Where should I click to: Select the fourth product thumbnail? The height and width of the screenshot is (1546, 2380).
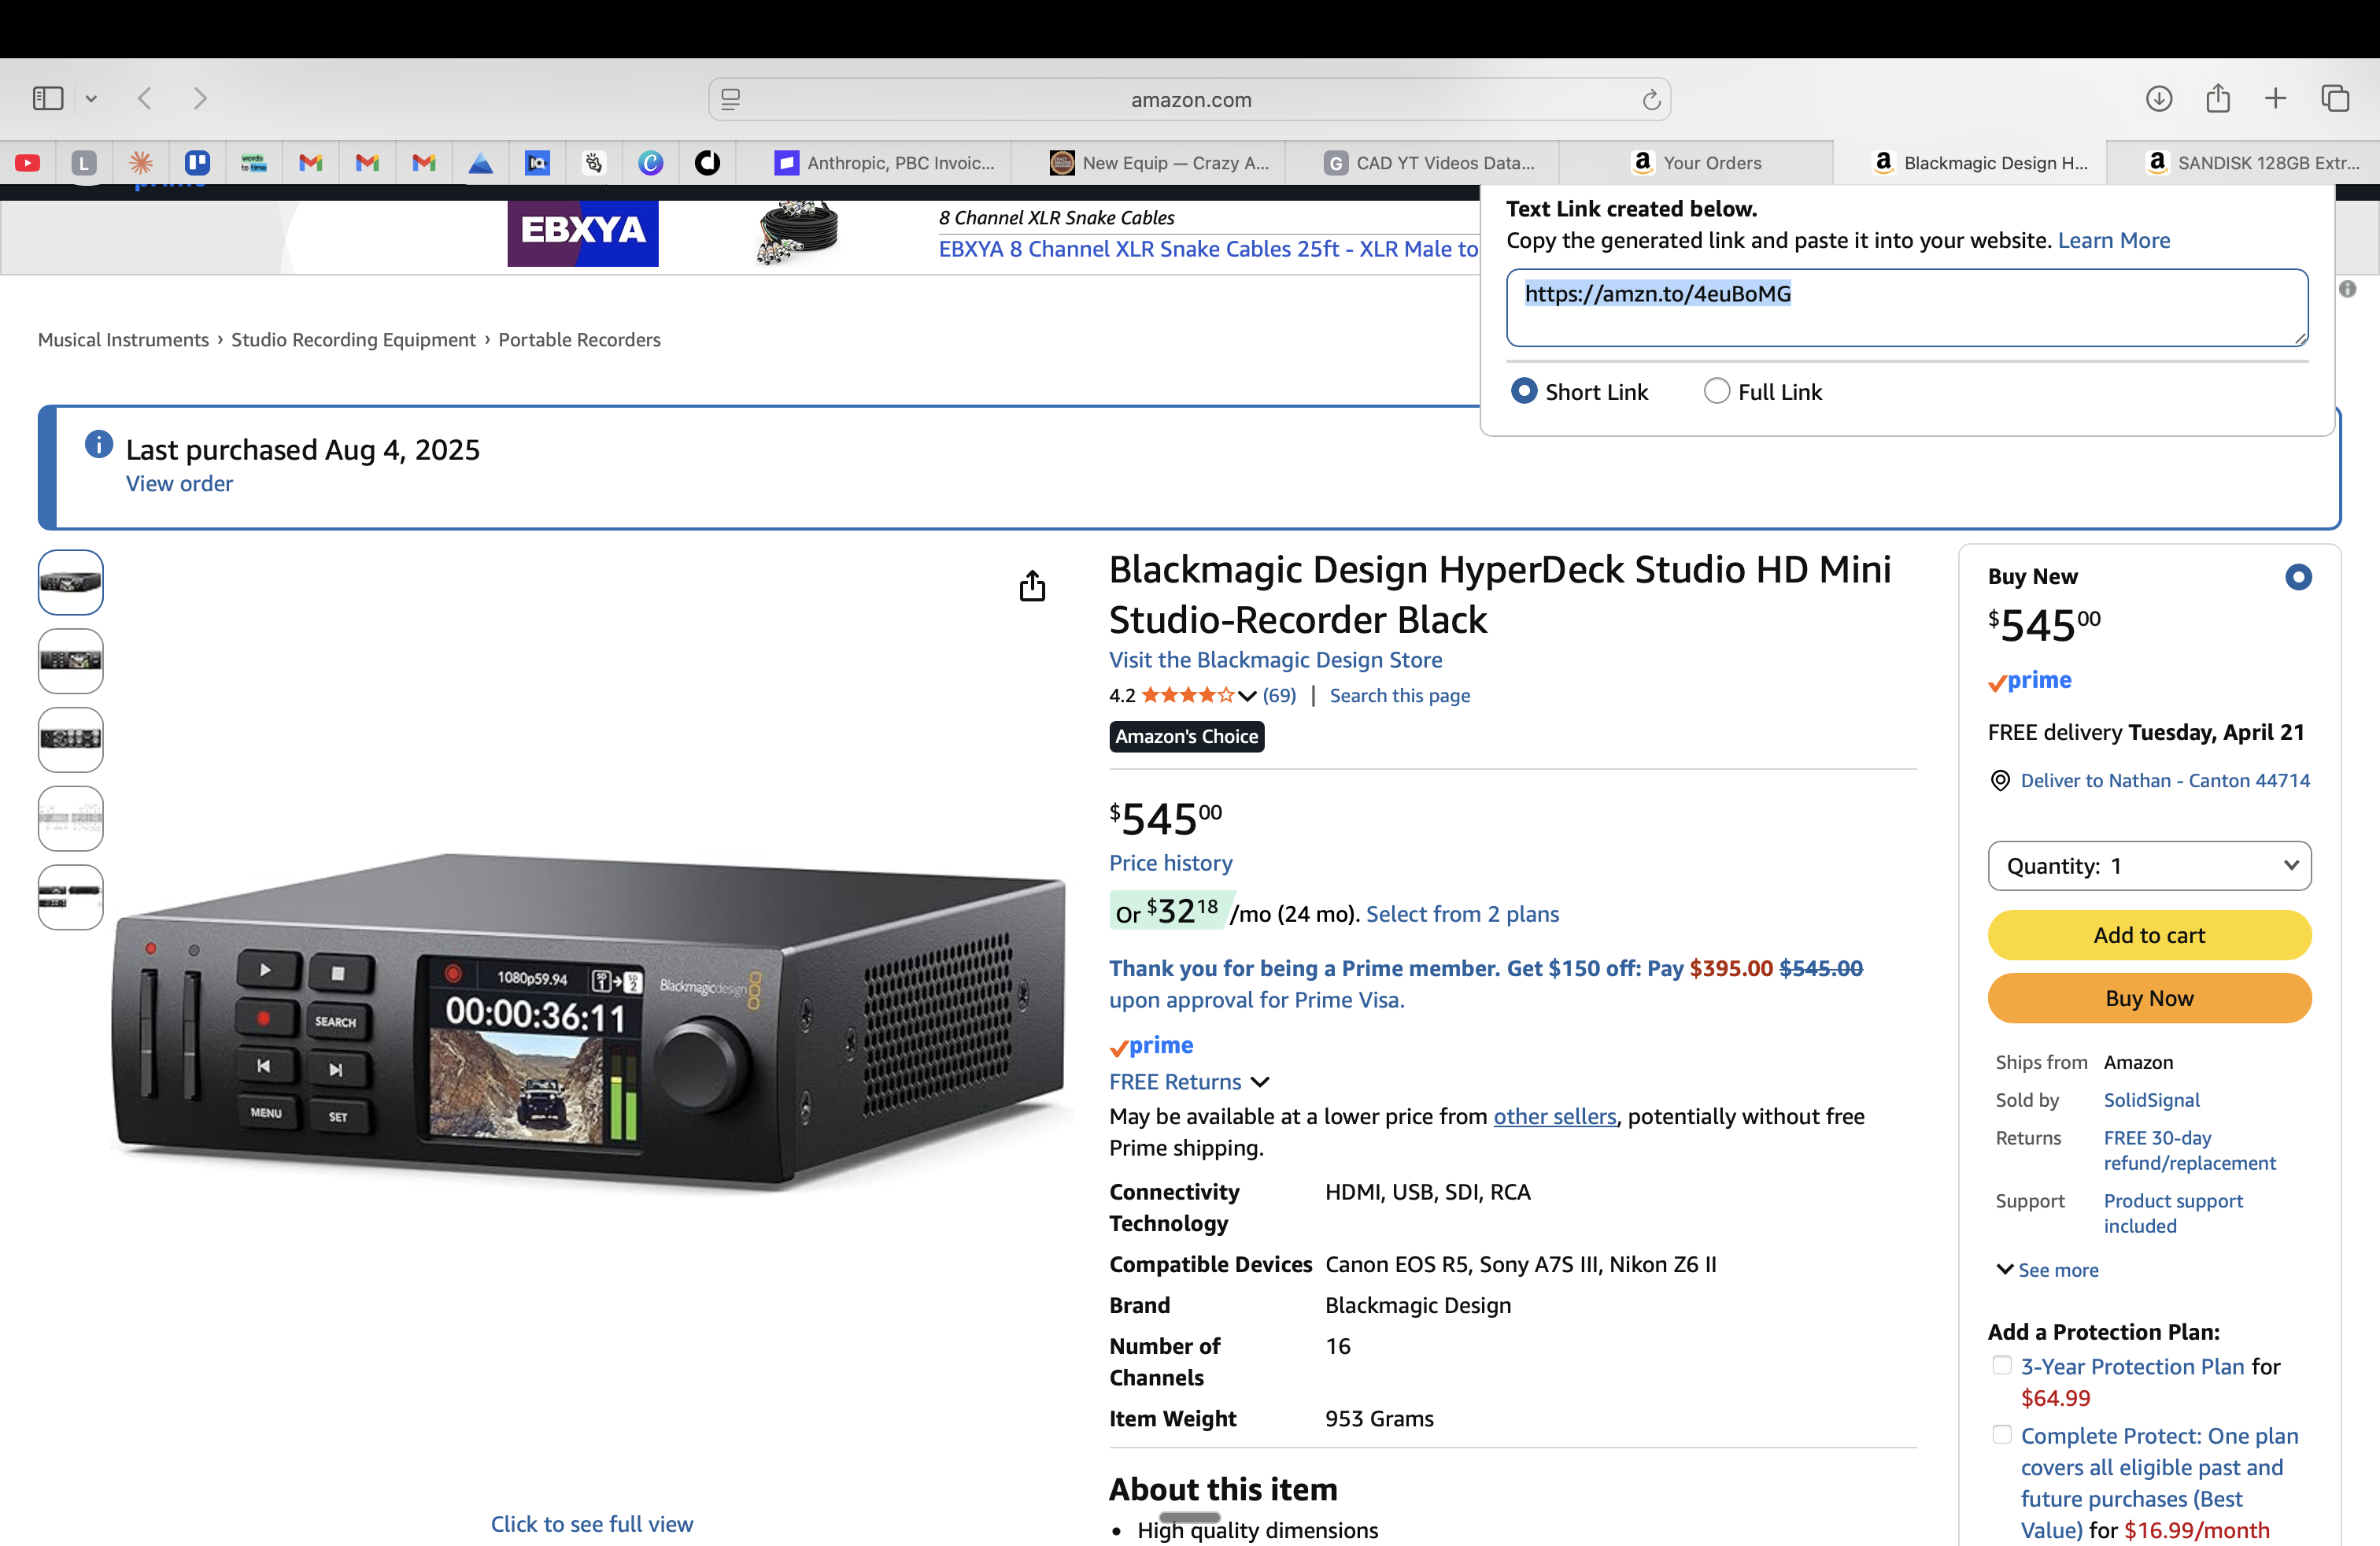[x=70, y=818]
